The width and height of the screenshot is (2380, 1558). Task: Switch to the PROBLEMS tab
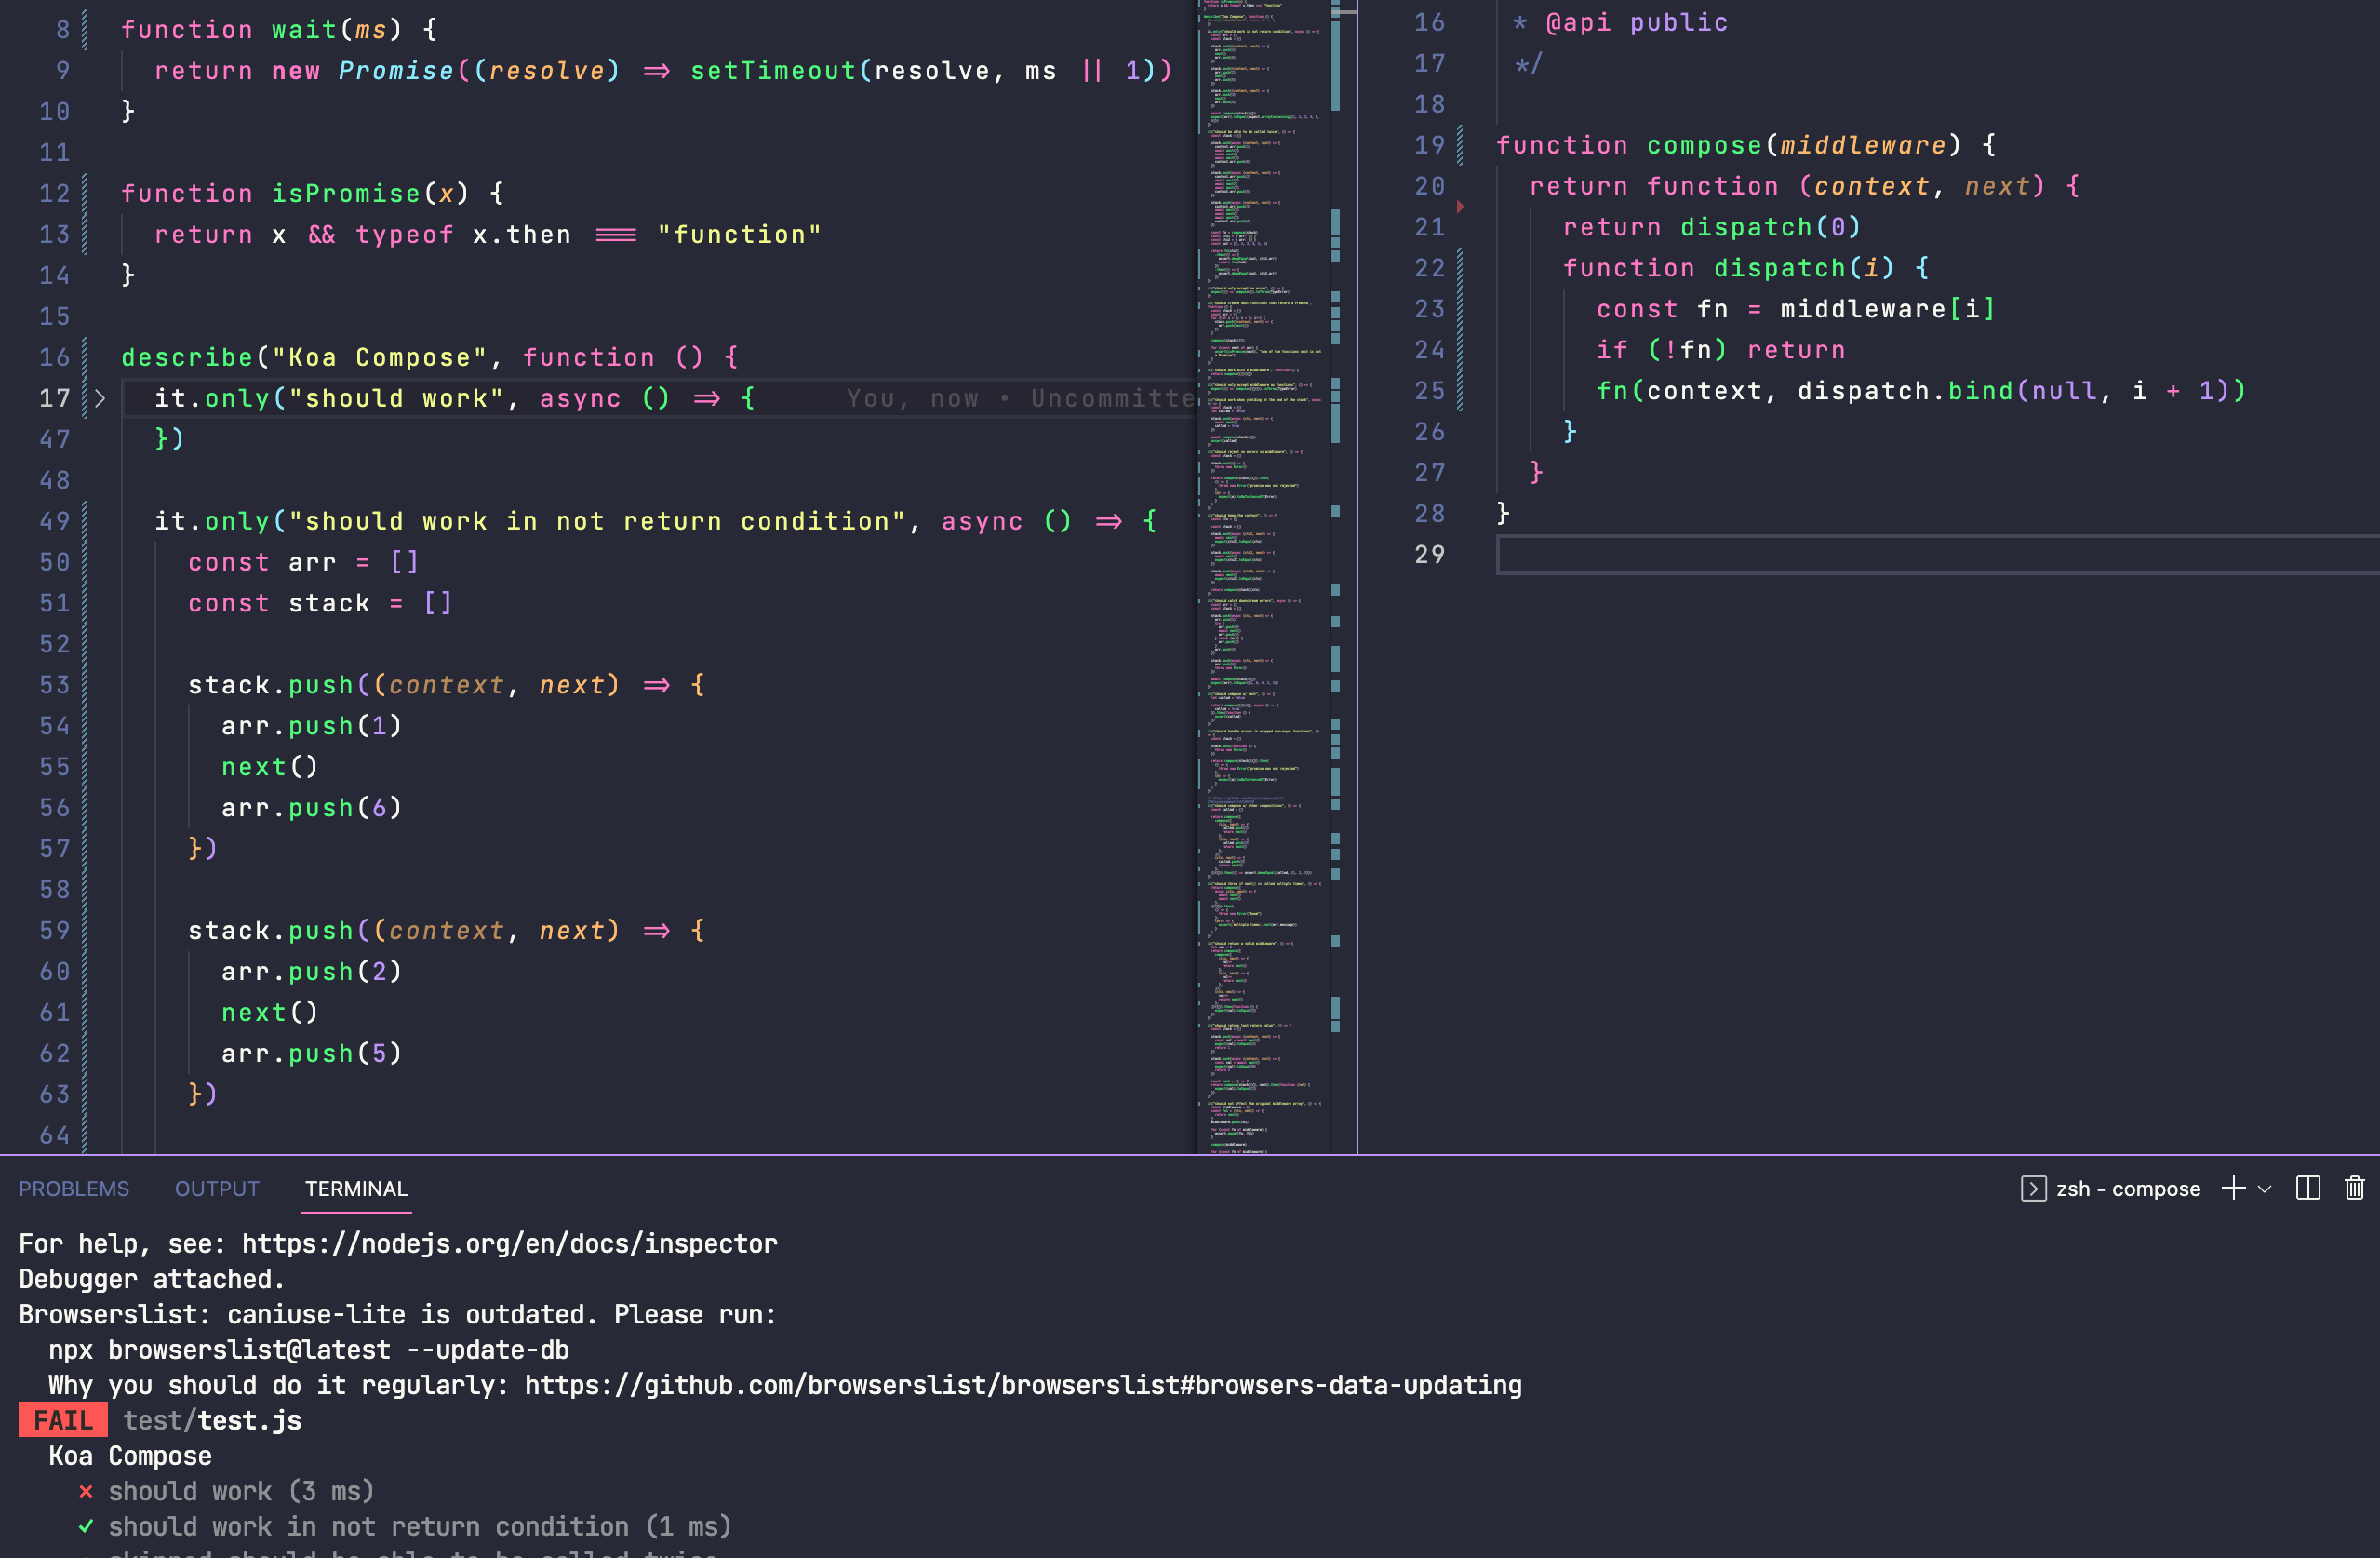(x=74, y=1188)
